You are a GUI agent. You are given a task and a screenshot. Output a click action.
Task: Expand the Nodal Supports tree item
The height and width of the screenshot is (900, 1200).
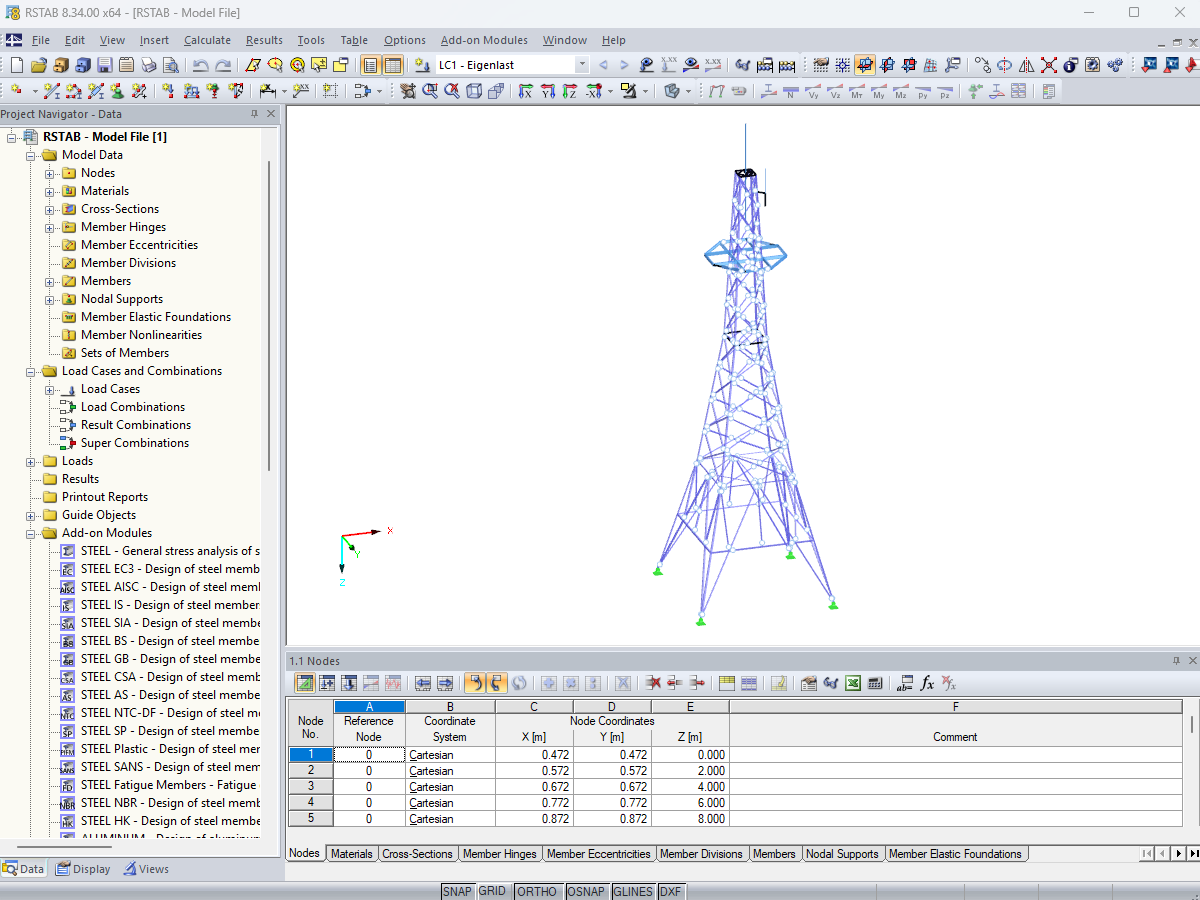[49, 299]
